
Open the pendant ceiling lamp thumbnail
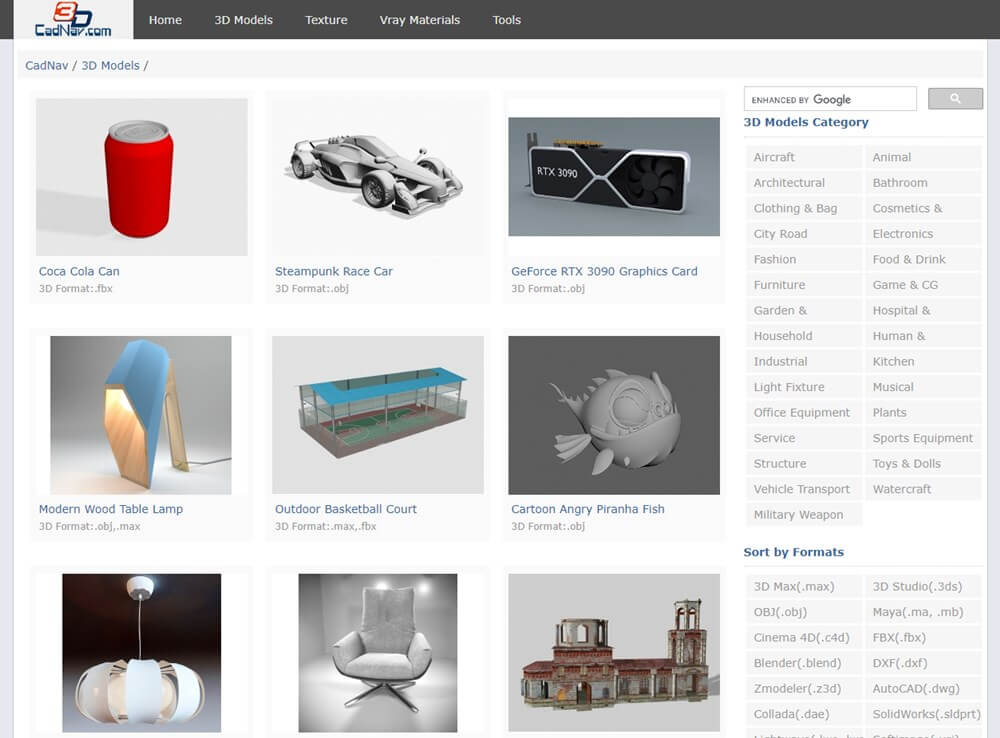[142, 653]
